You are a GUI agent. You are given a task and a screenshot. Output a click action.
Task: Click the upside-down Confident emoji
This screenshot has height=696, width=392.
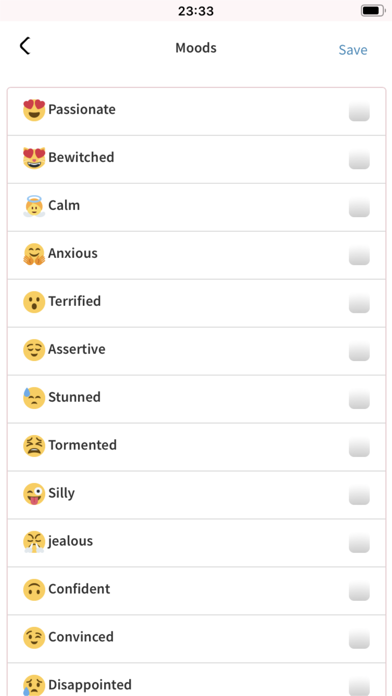tap(34, 589)
